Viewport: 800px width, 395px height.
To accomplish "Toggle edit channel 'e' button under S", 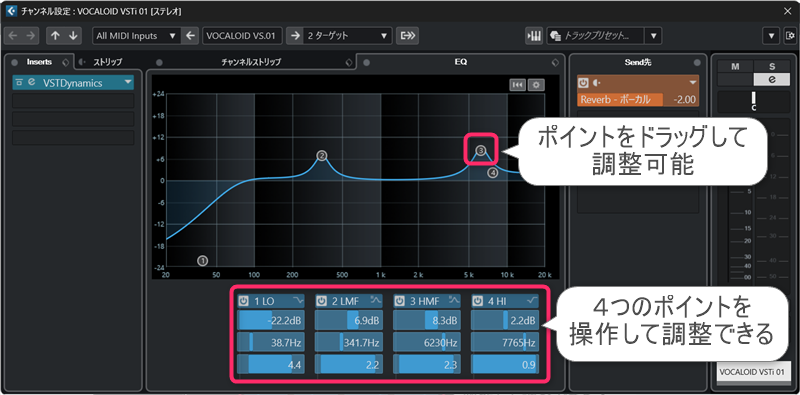I will click(x=772, y=79).
